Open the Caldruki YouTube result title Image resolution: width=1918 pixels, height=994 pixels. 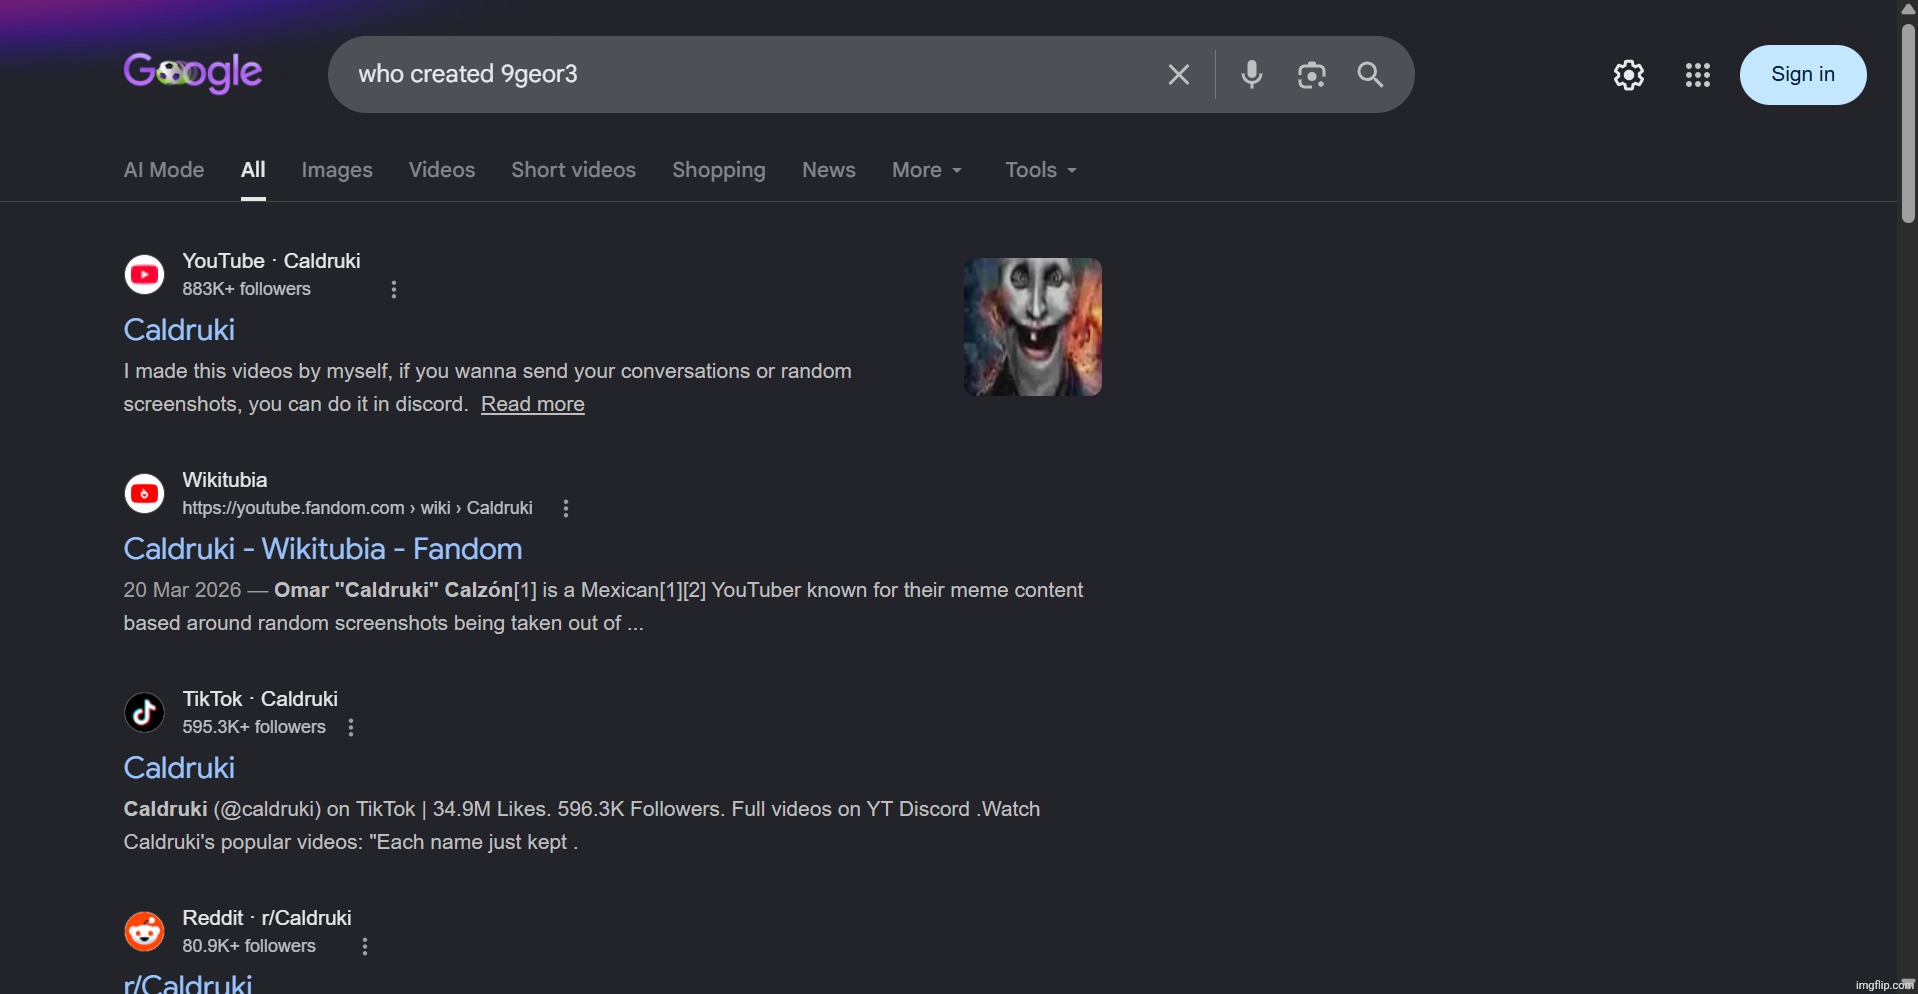coord(179,330)
